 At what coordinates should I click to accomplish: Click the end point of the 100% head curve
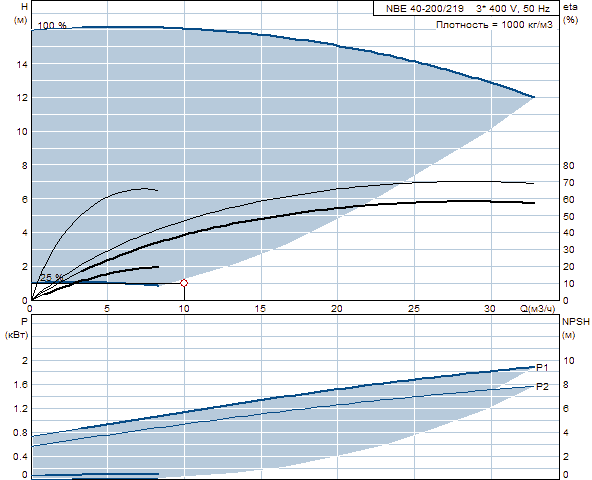(x=534, y=97)
